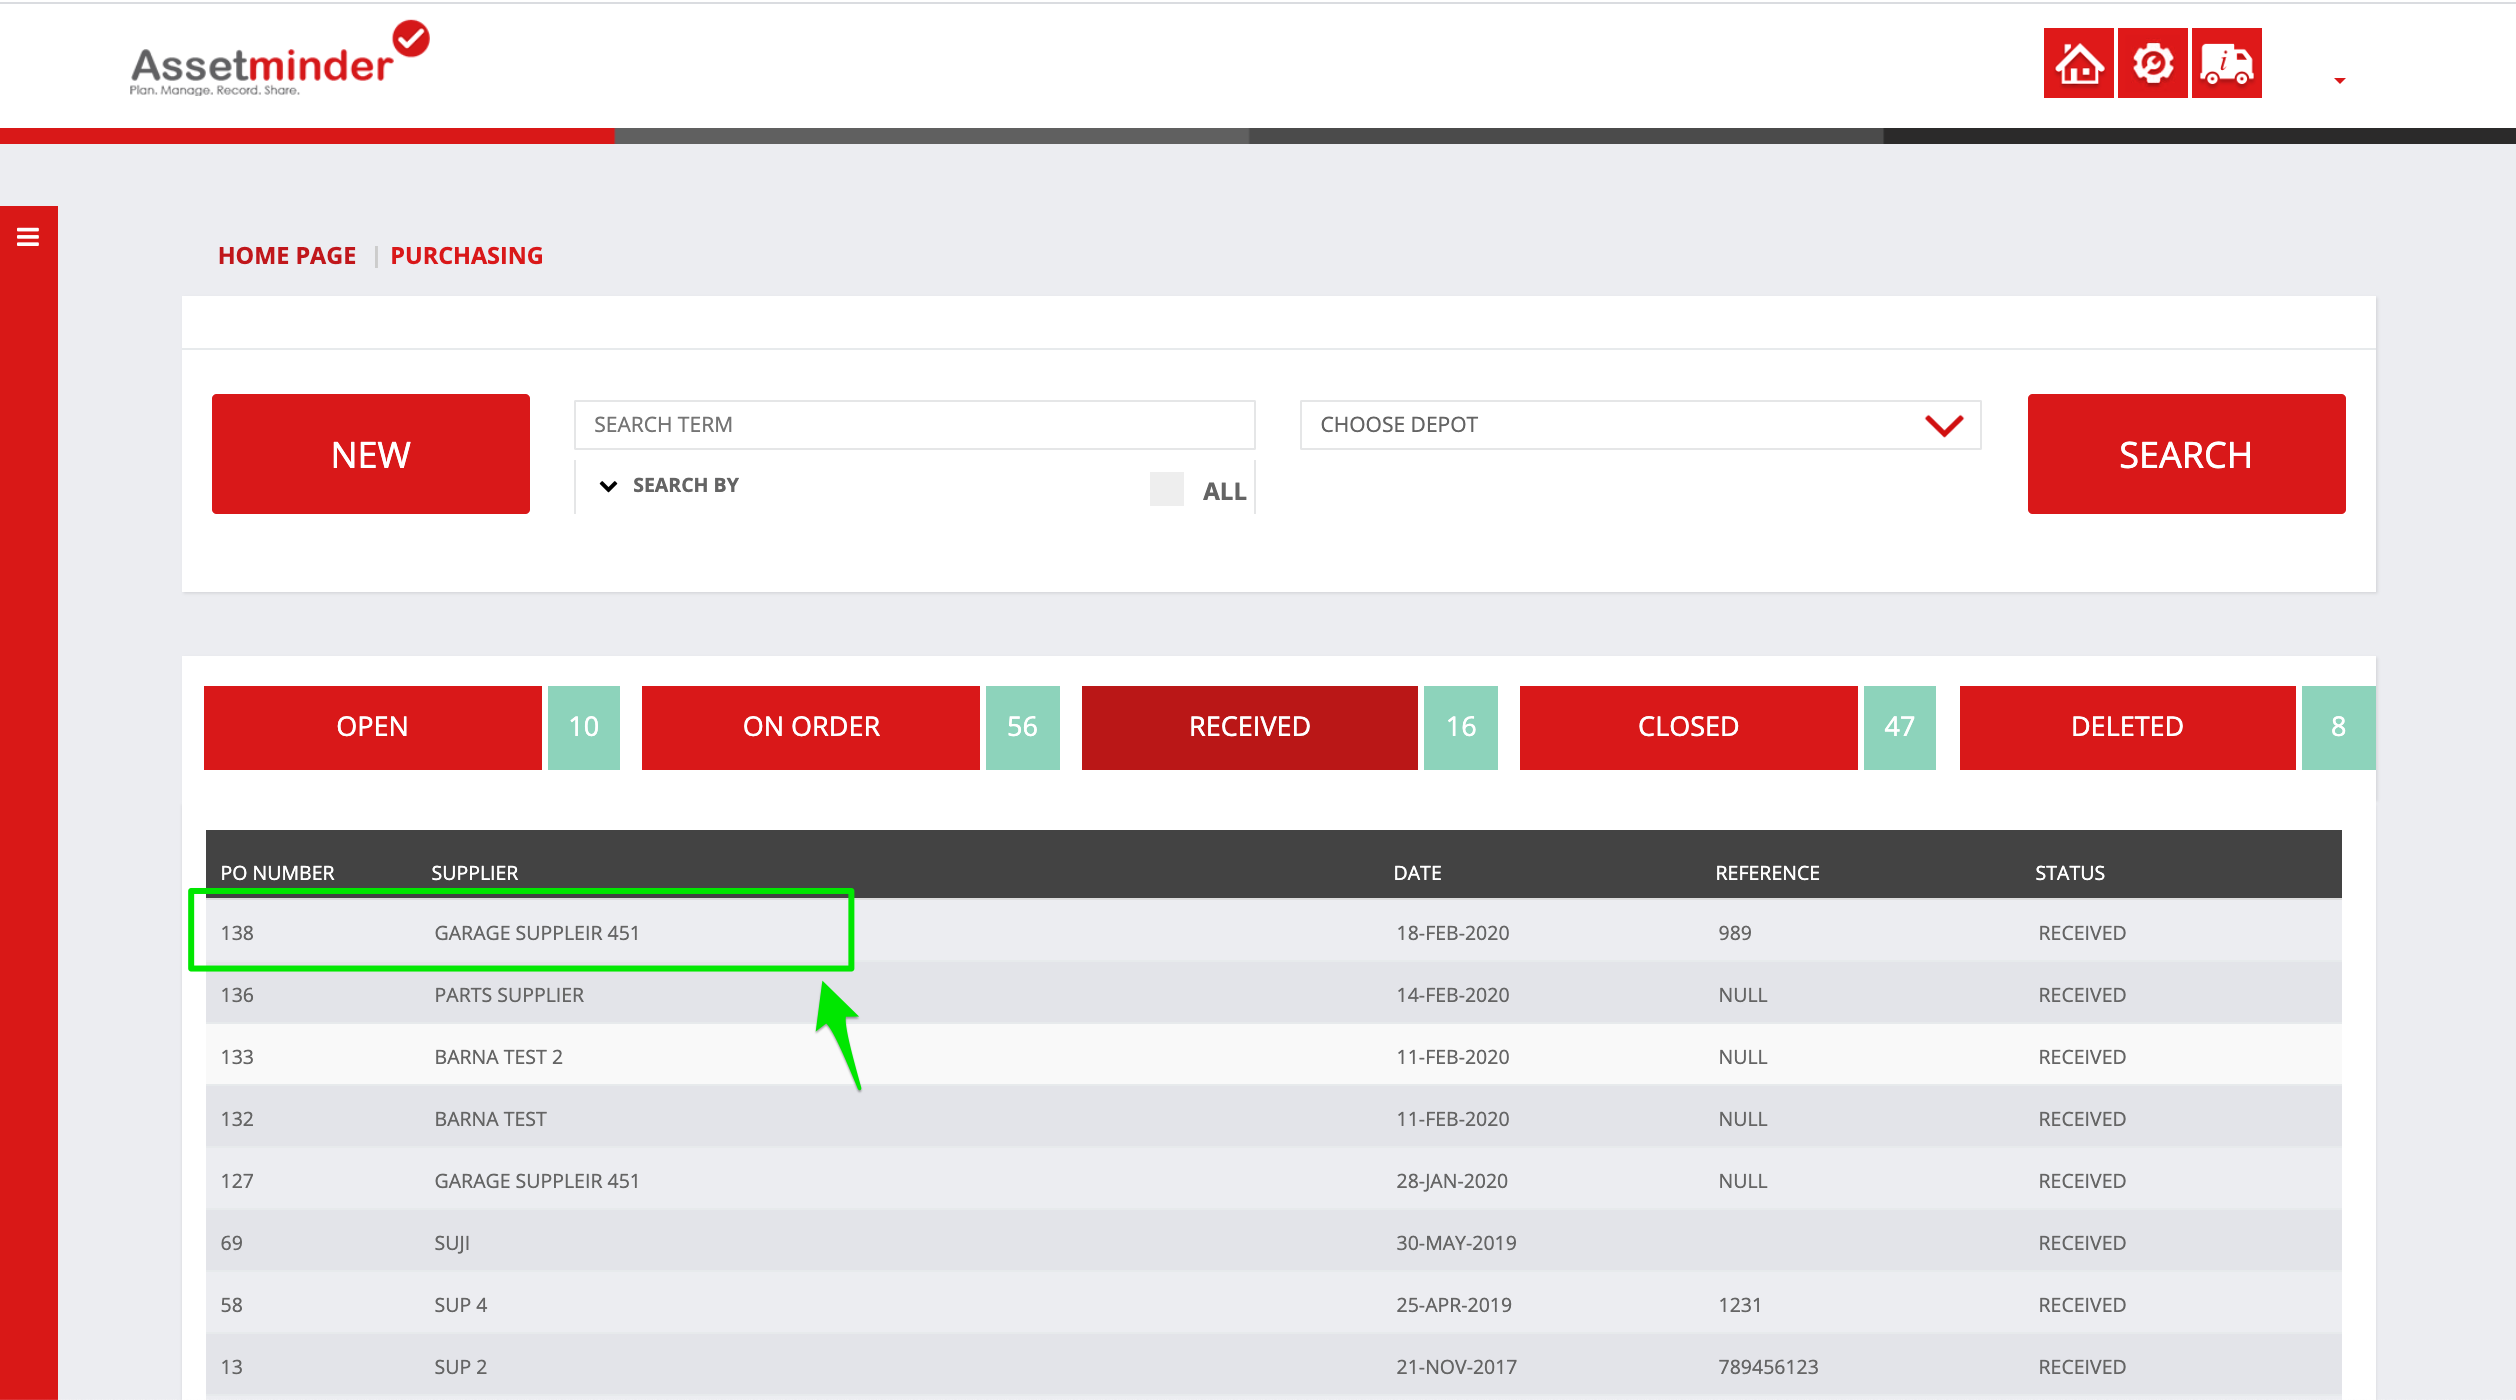Select the RECEIVED tab
The image size is (2516, 1400).
(1250, 727)
